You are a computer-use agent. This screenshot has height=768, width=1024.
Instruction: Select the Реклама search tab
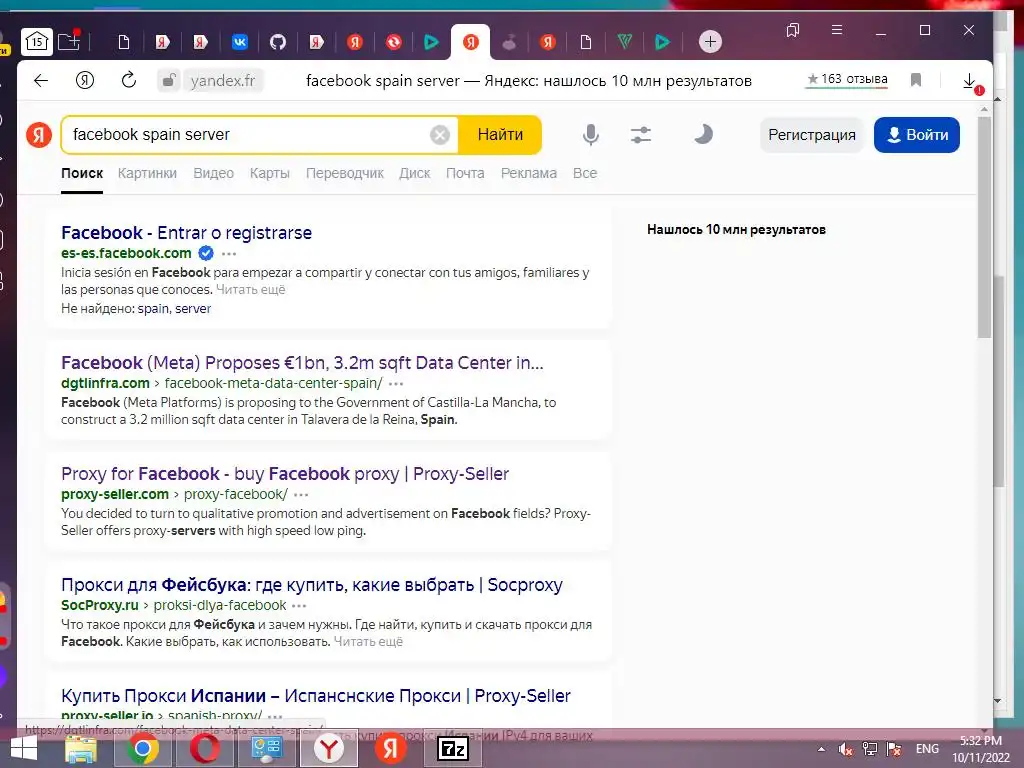click(529, 173)
